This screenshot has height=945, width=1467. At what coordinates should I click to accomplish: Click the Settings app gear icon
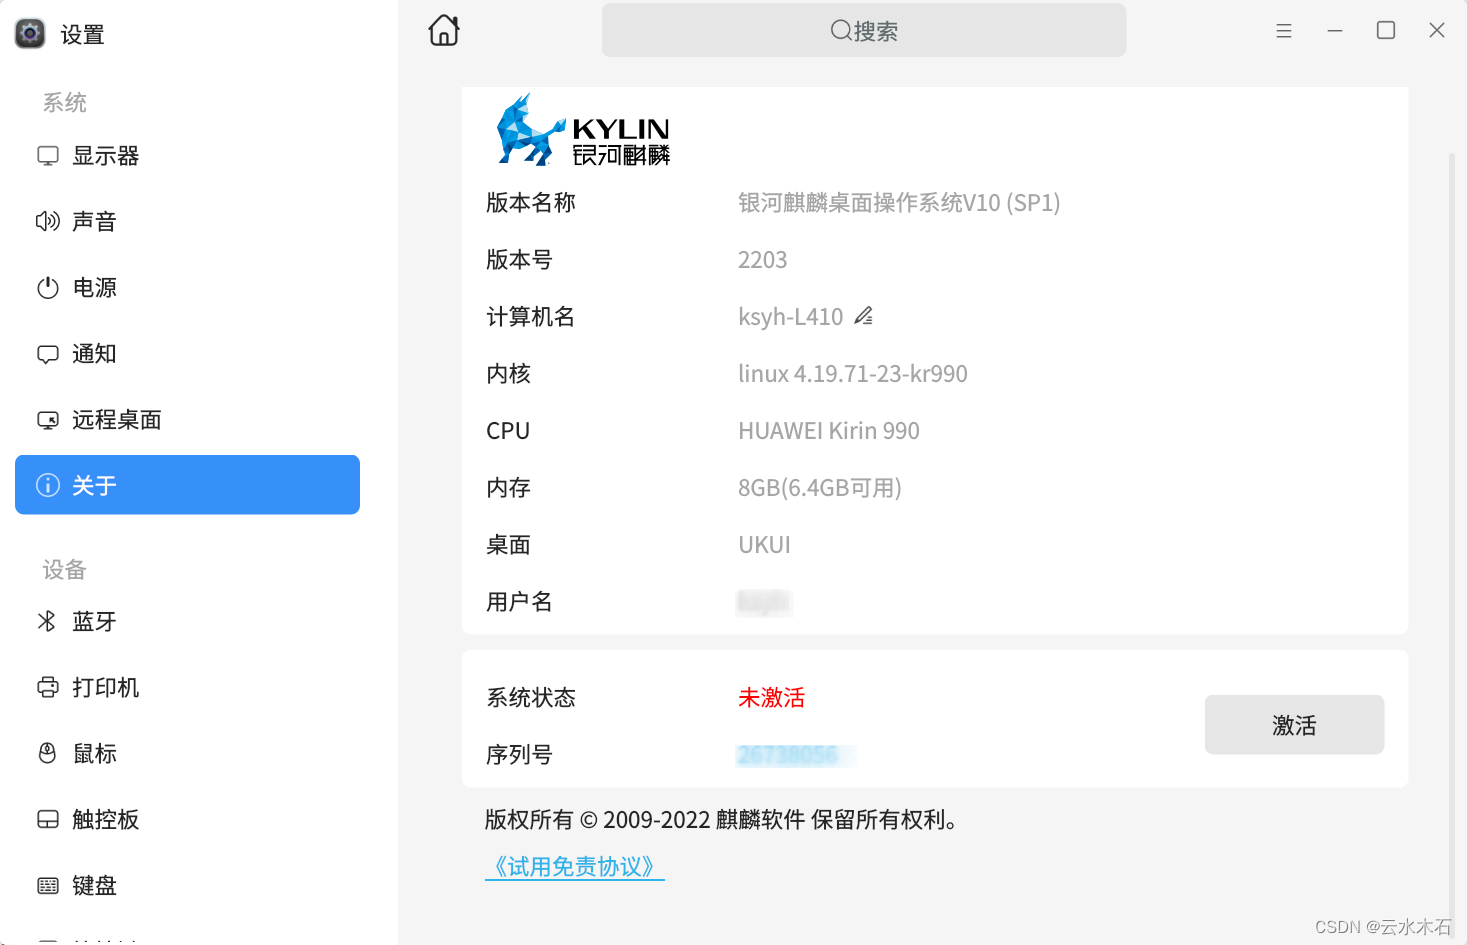pos(30,33)
